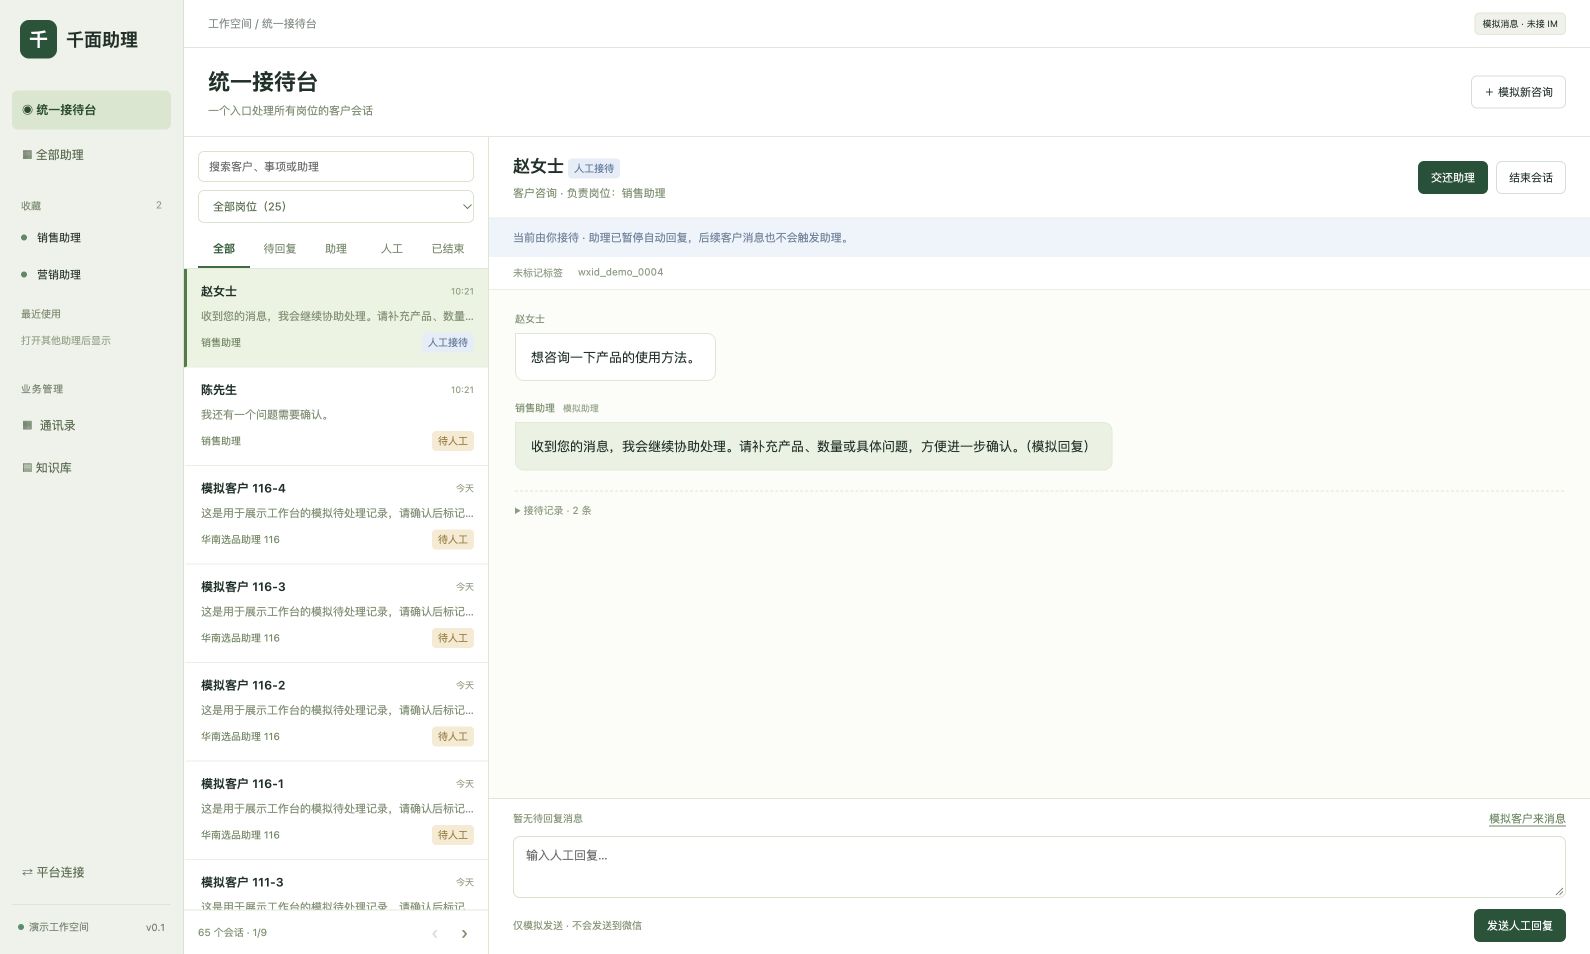Expand 接待记录 · 2 条
Image resolution: width=1590 pixels, height=954 pixels.
click(x=553, y=511)
